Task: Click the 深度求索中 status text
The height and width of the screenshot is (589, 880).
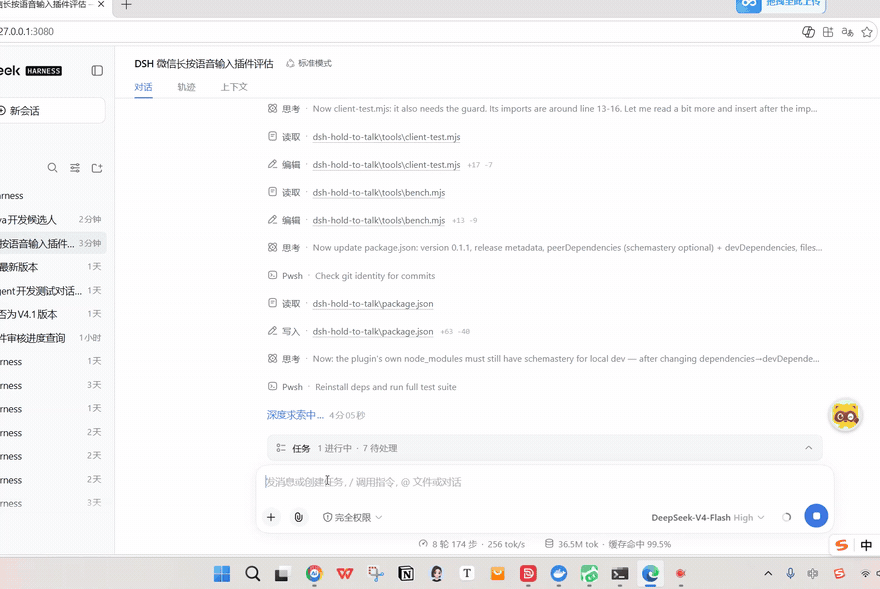Action: pyautogui.click(x=295, y=415)
